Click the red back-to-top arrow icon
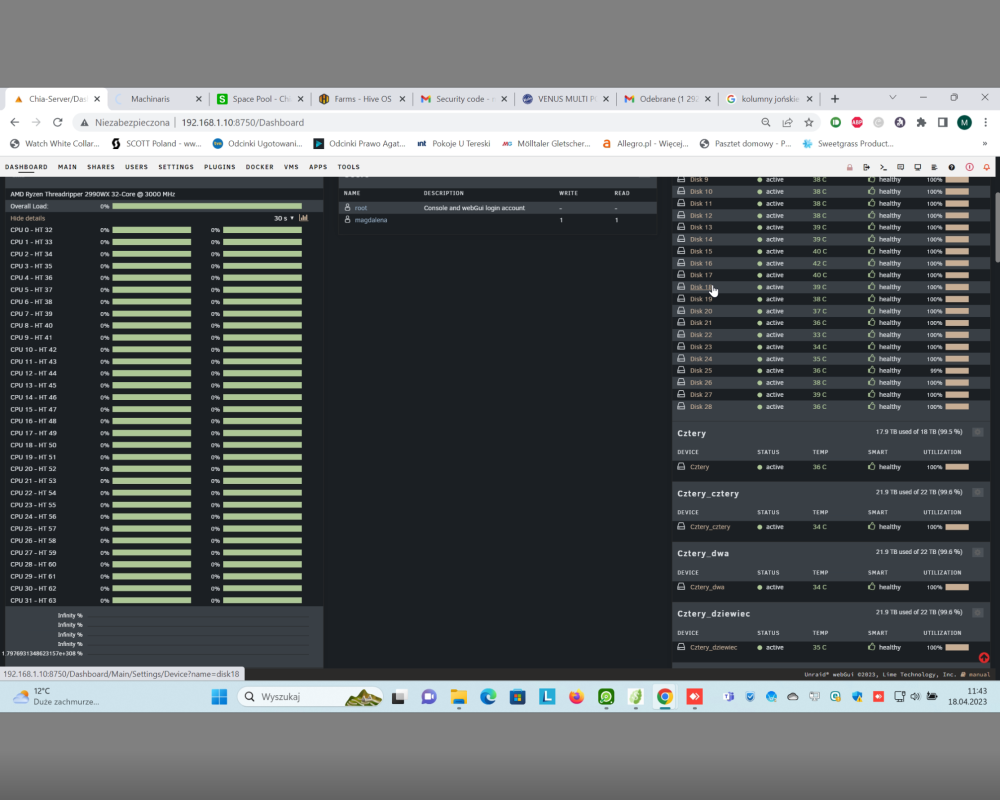Image resolution: width=1000 pixels, height=800 pixels. coord(984,658)
